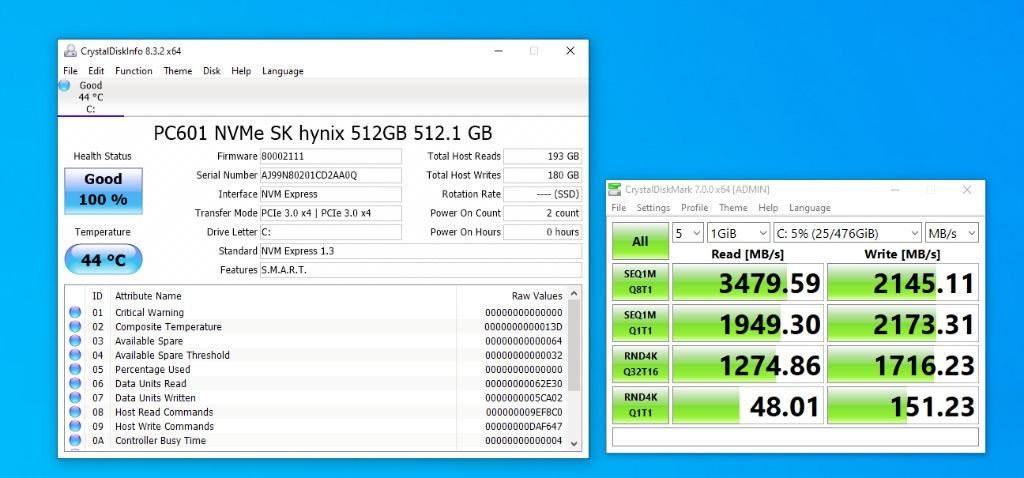Click the Serial Number field
Viewport: 1024px width, 478px height.
(330, 175)
